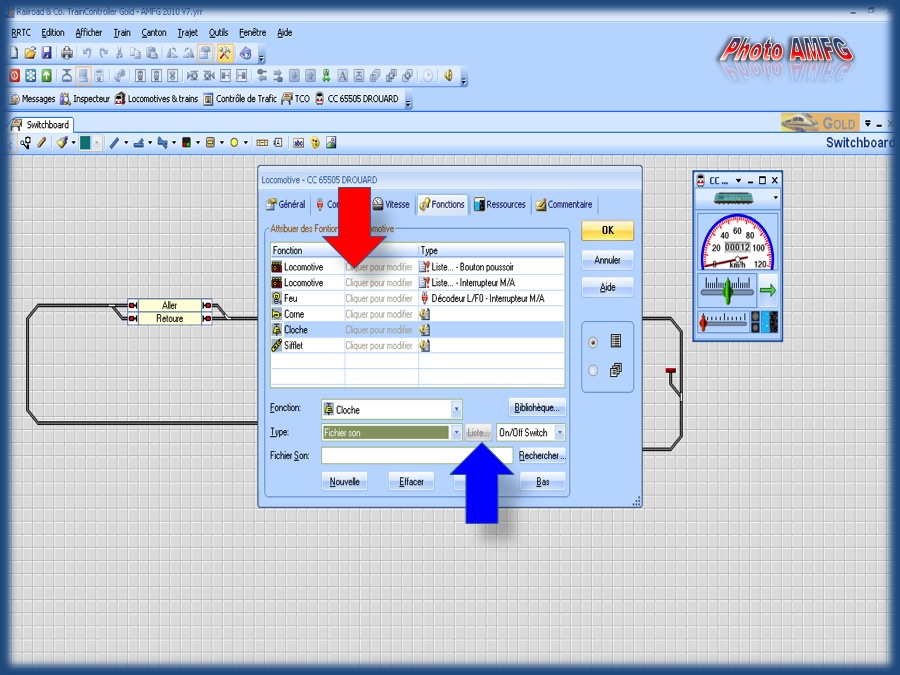Open a file with the folder icon
This screenshot has width=900, height=675.
pyautogui.click(x=30, y=53)
